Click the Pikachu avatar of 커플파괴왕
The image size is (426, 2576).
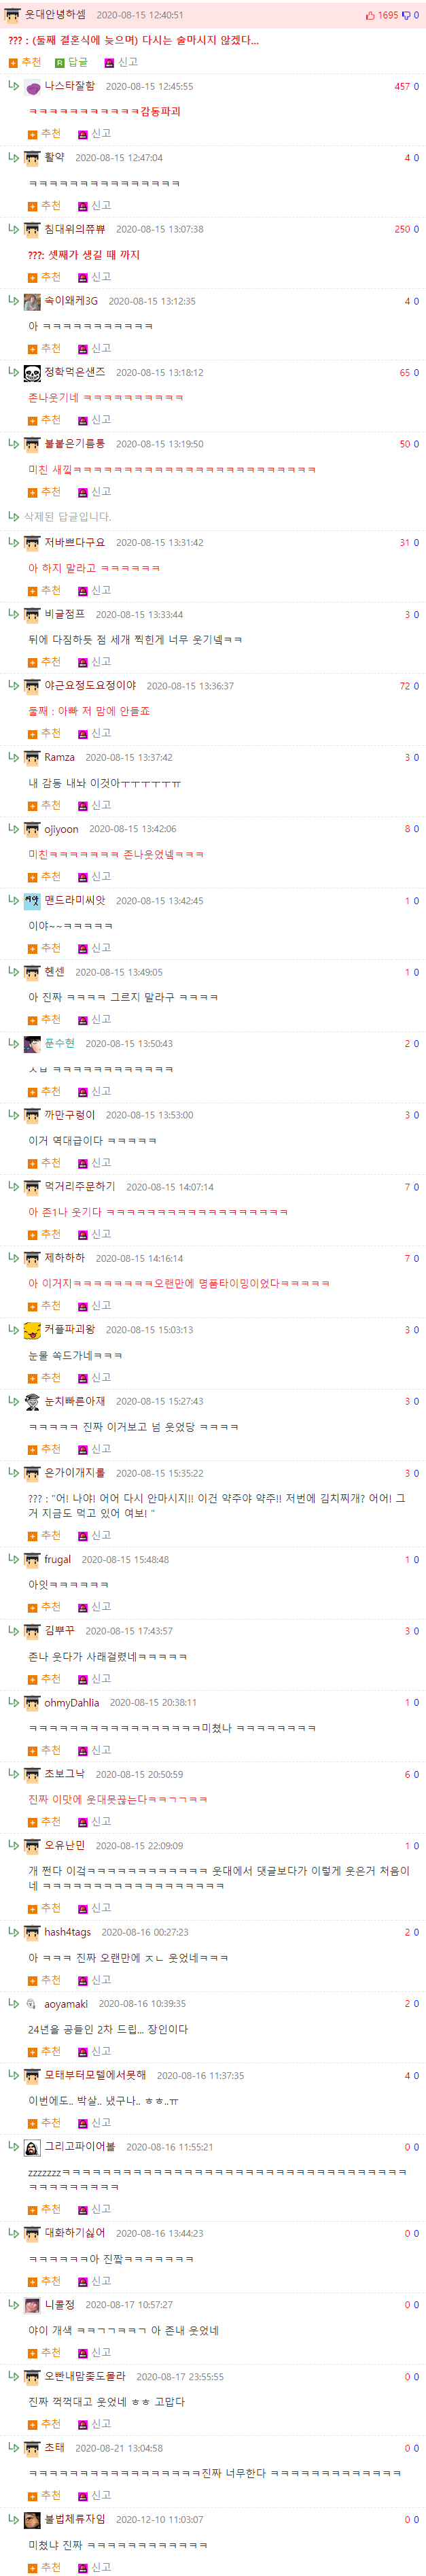pyautogui.click(x=32, y=1330)
